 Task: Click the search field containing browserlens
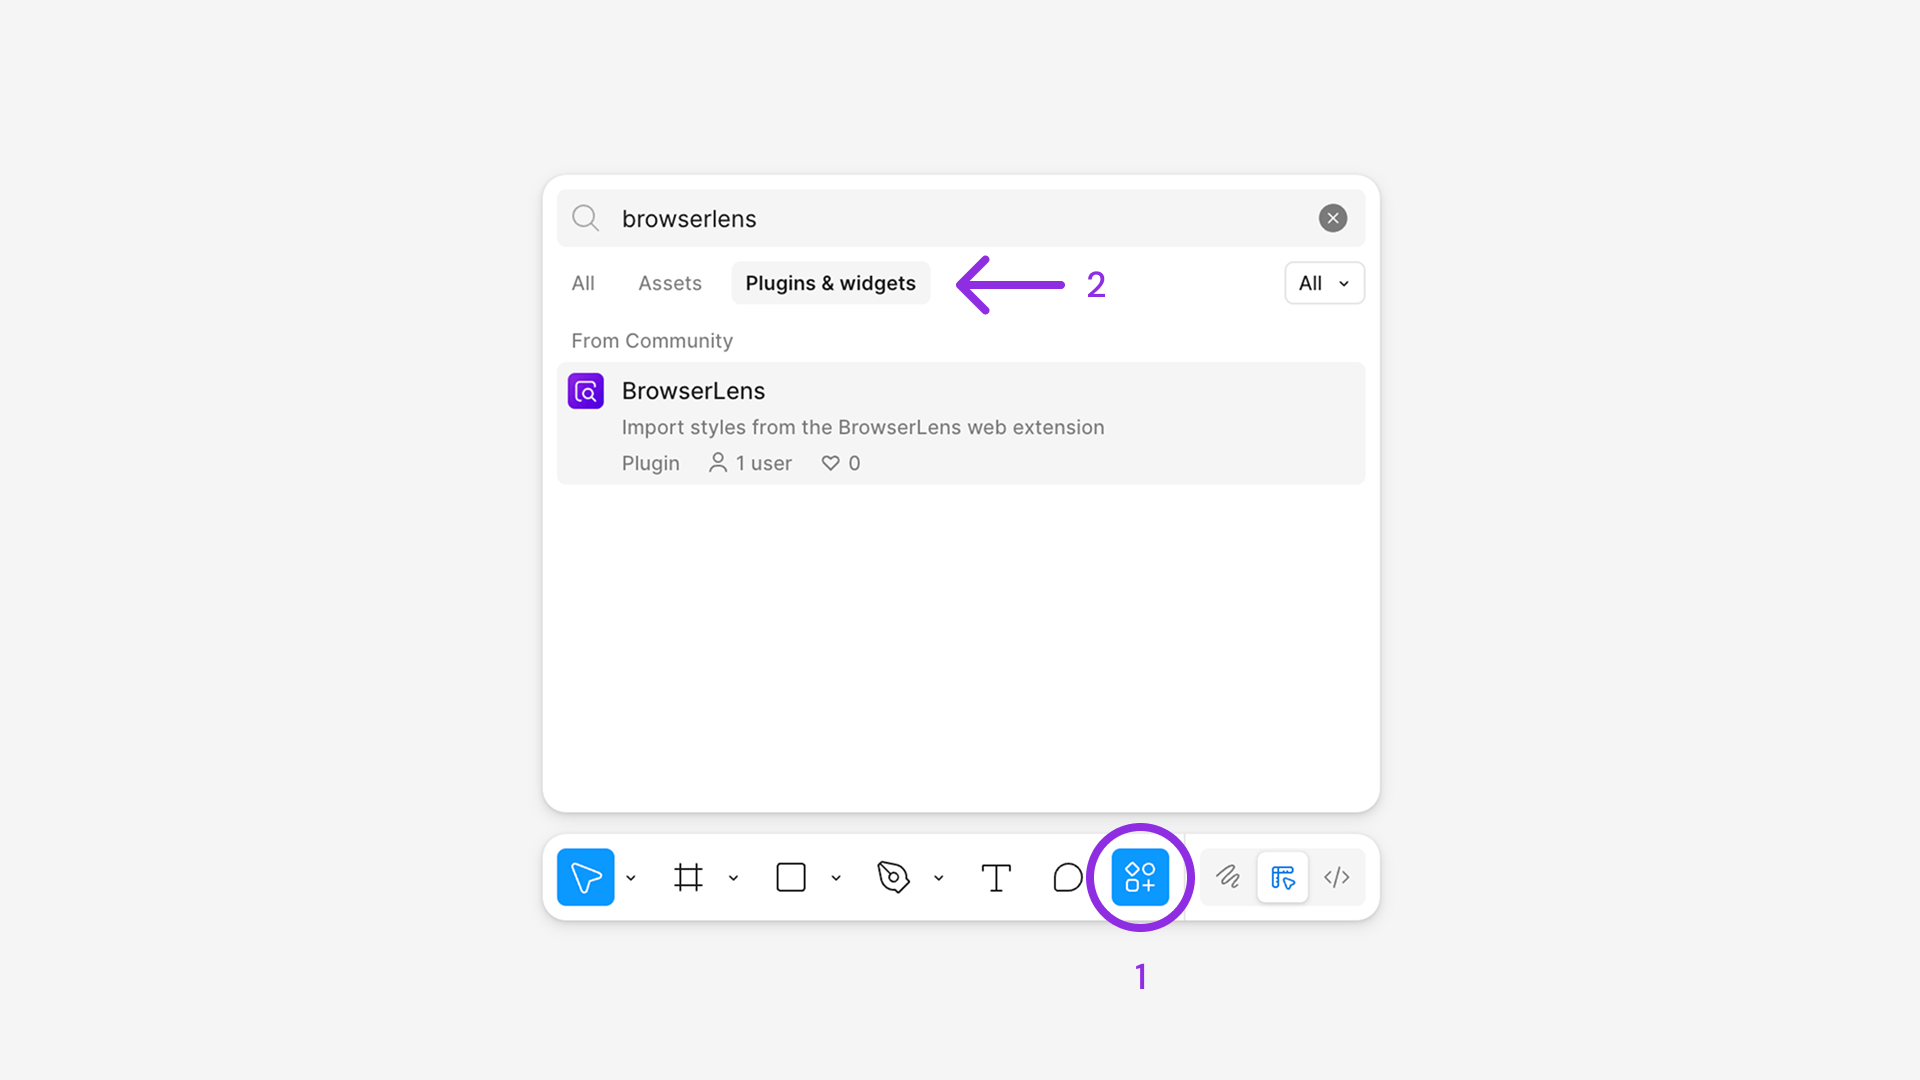961,218
